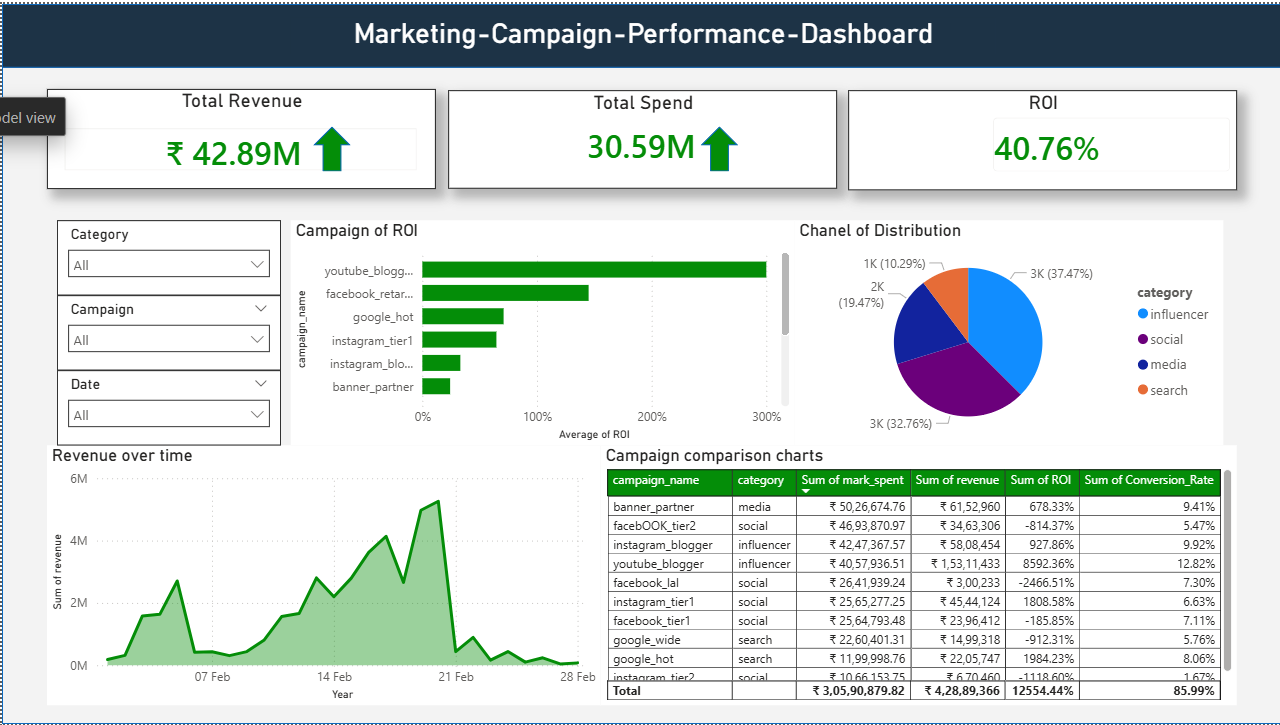Open the Category slicer dropdown
This screenshot has width=1280, height=725.
point(168,265)
